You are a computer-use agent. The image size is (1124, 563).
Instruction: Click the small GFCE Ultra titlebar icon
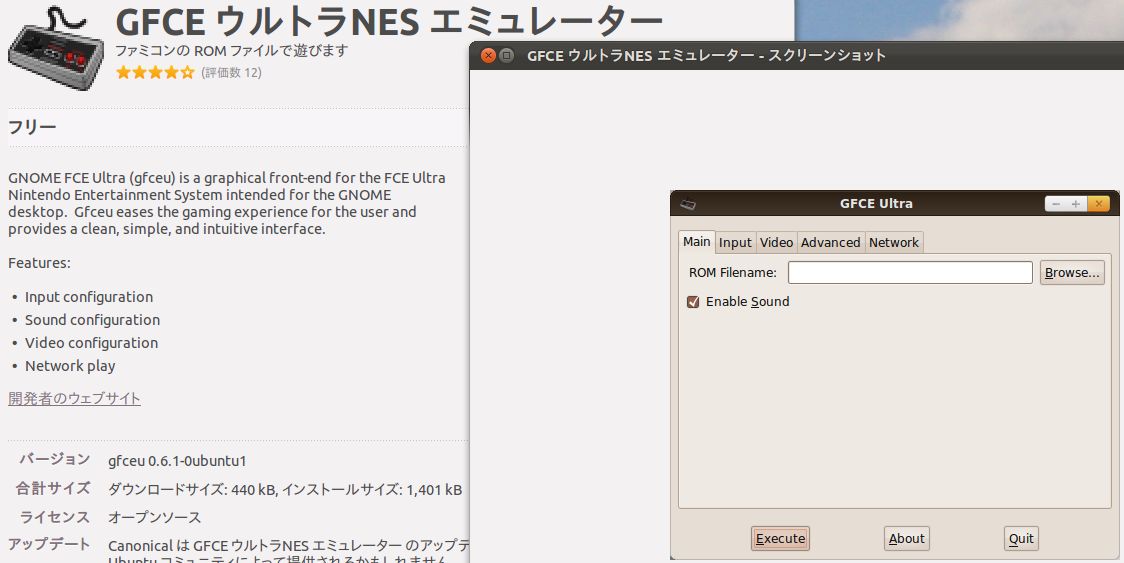click(x=688, y=204)
